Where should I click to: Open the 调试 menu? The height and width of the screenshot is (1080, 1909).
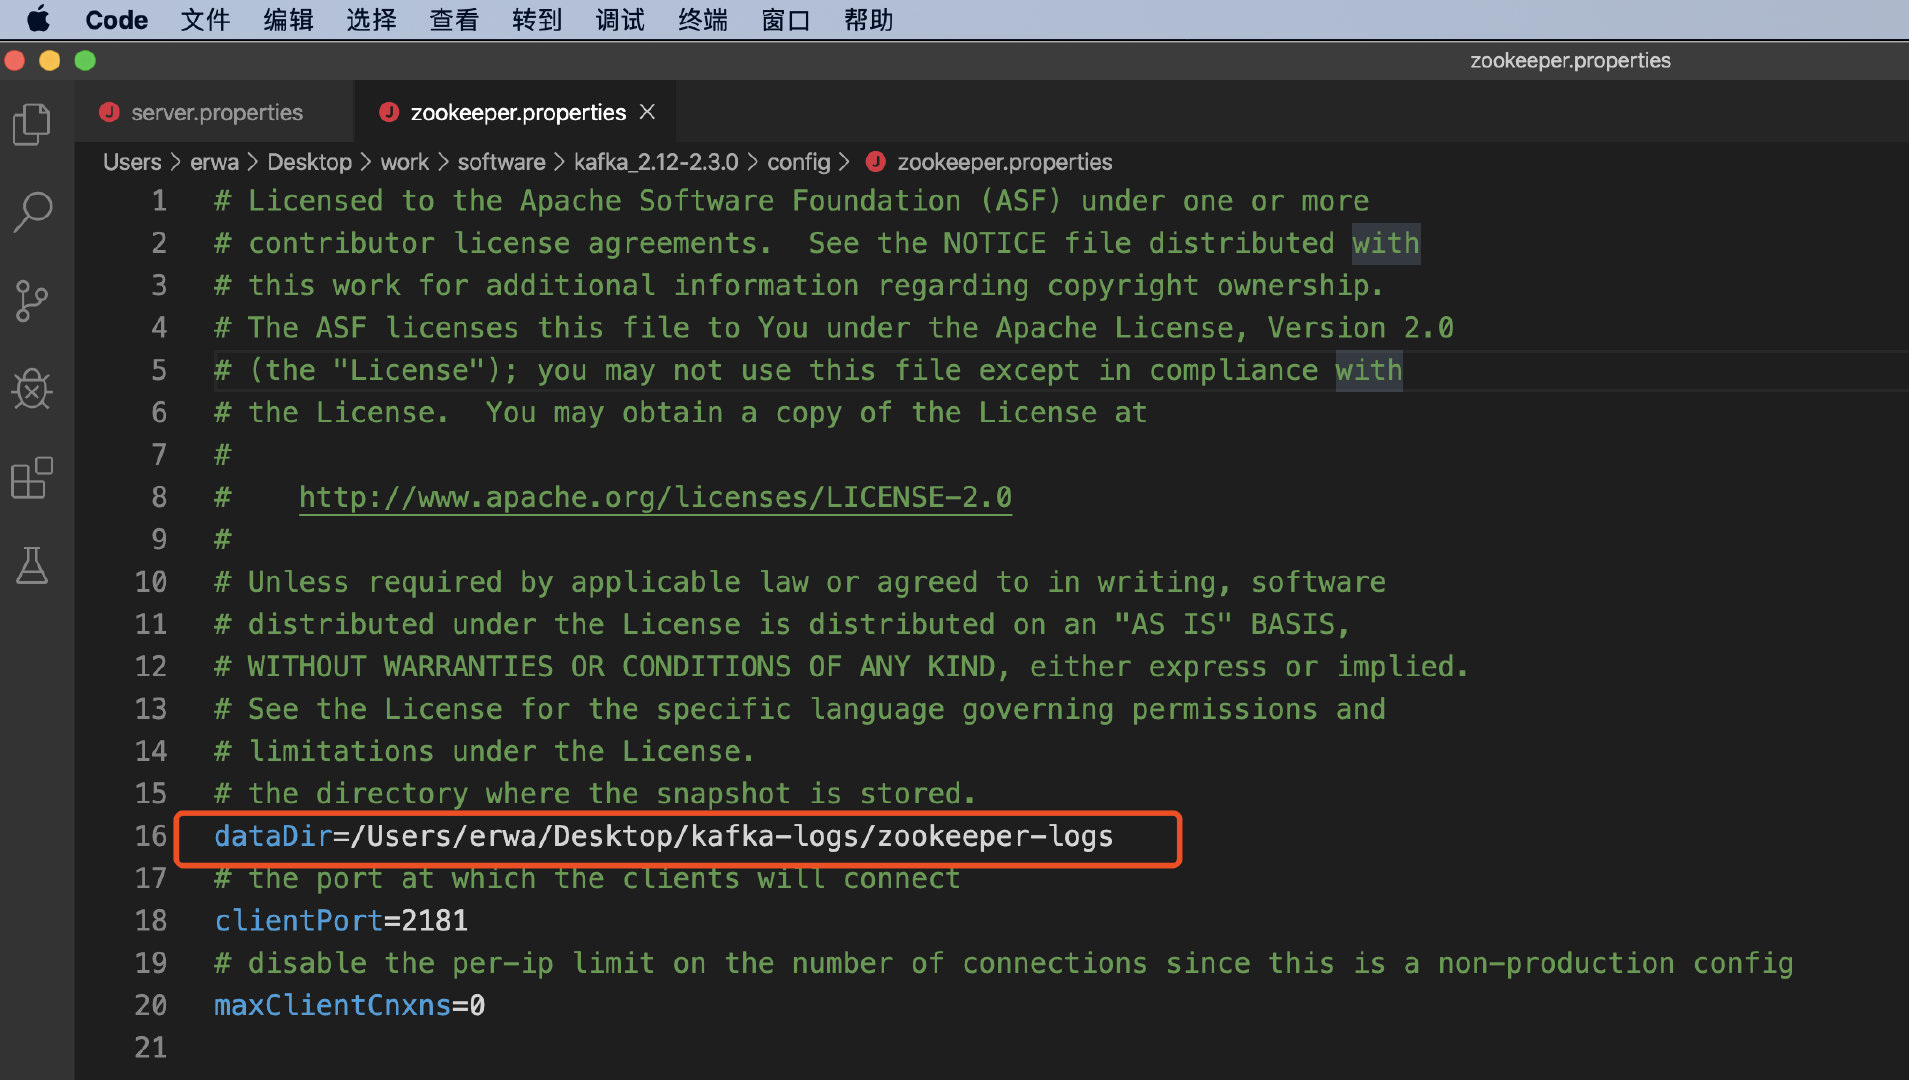pyautogui.click(x=620, y=19)
